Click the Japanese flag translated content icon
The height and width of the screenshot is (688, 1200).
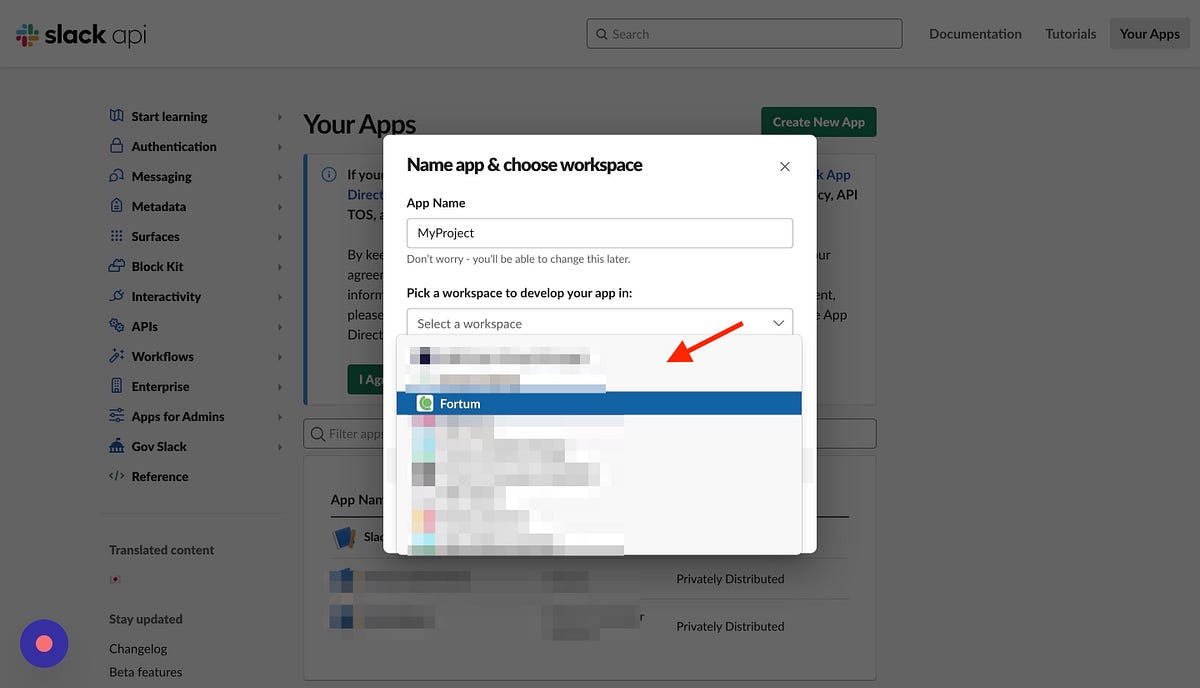coord(113,579)
